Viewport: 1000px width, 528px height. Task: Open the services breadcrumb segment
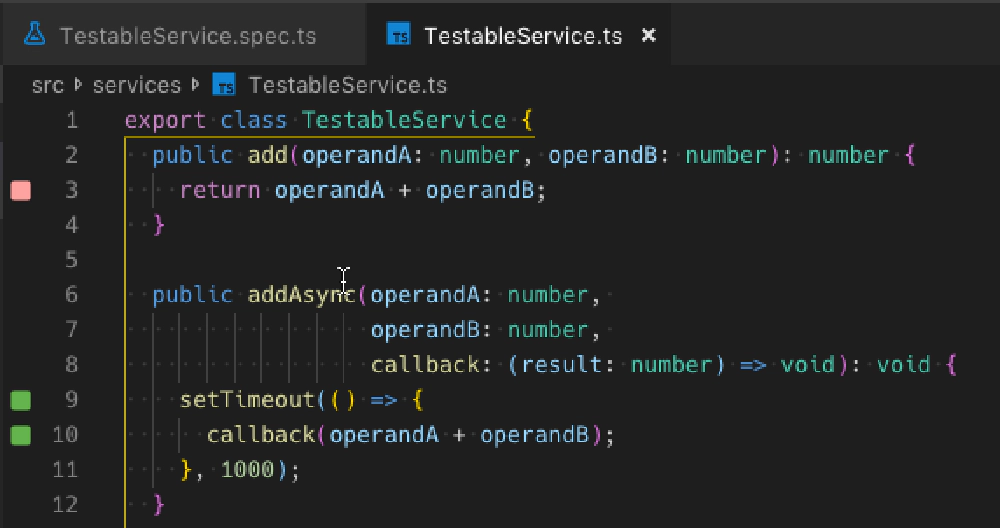click(x=136, y=85)
